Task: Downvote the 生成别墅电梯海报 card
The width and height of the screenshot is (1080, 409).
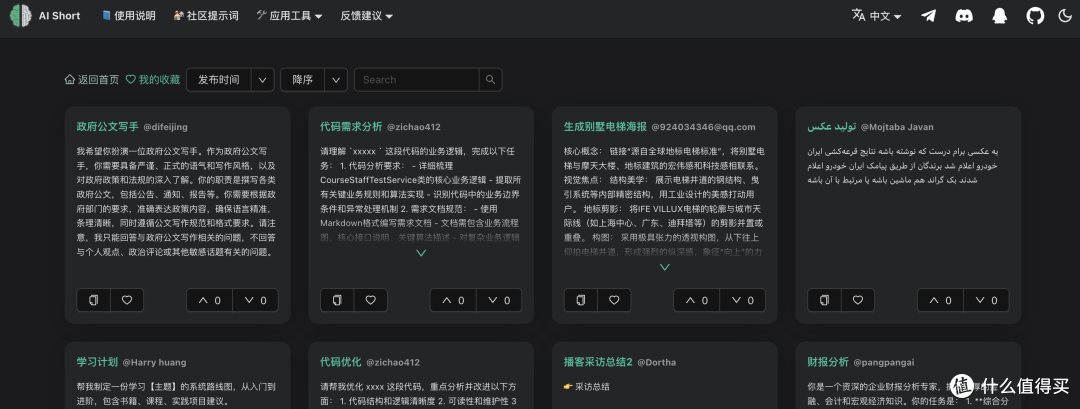Action: tap(742, 300)
